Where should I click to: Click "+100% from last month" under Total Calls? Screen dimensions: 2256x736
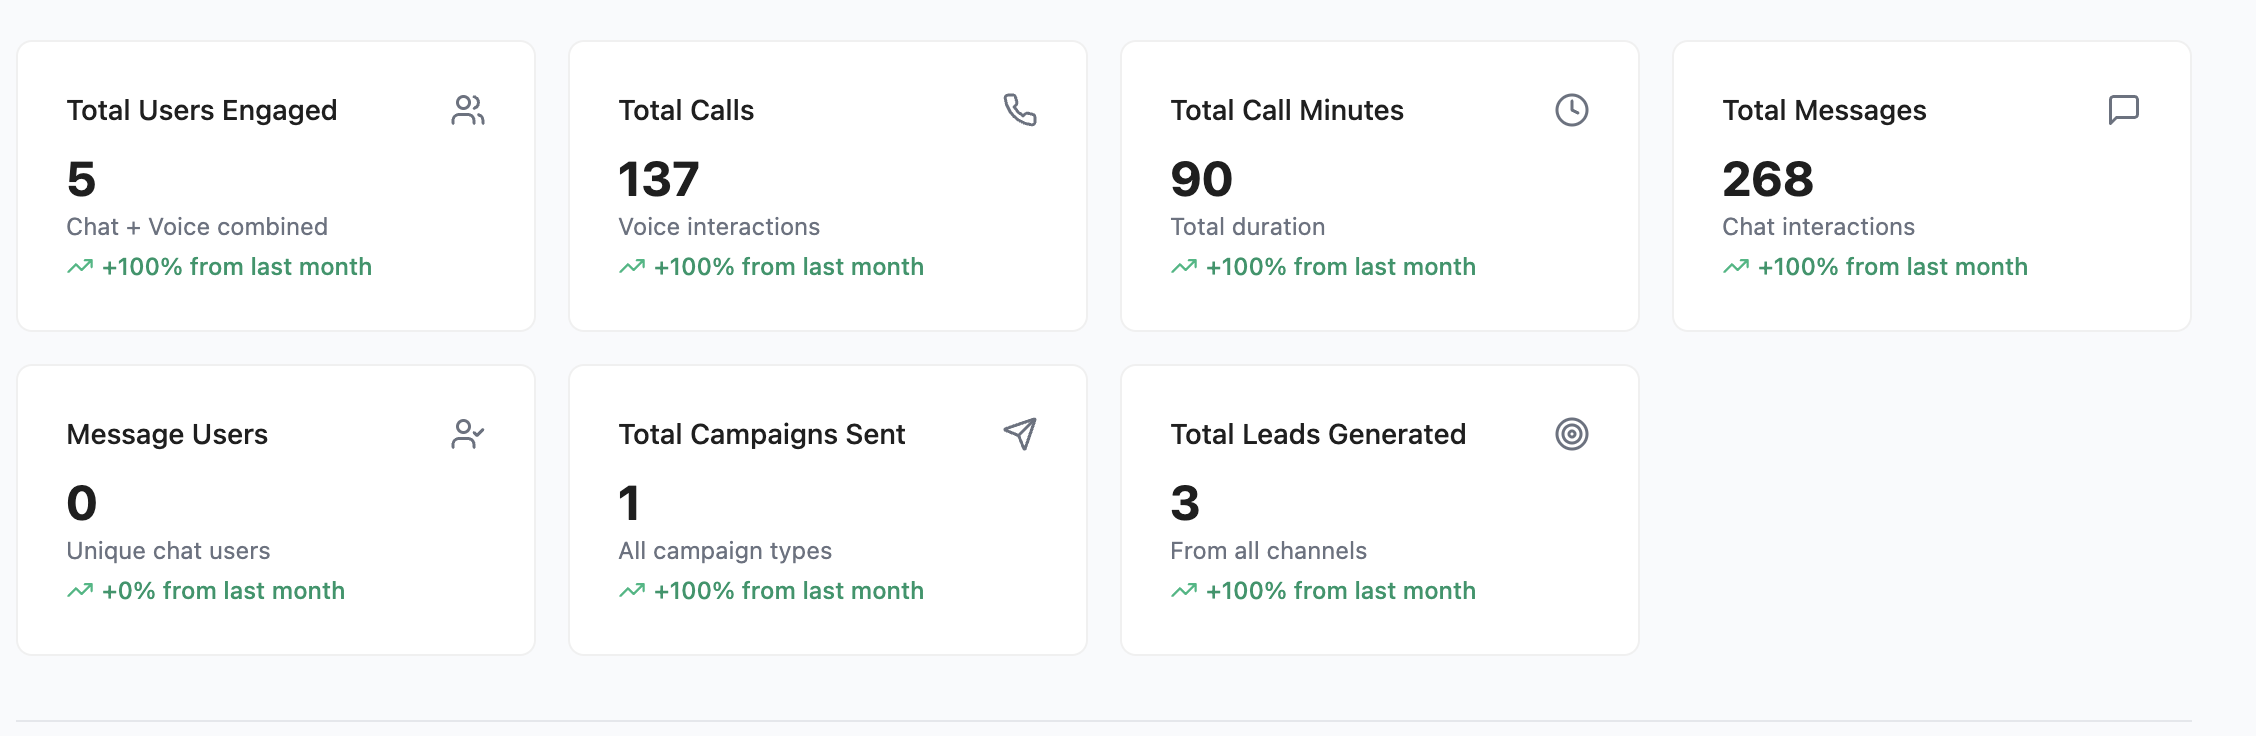(x=788, y=267)
